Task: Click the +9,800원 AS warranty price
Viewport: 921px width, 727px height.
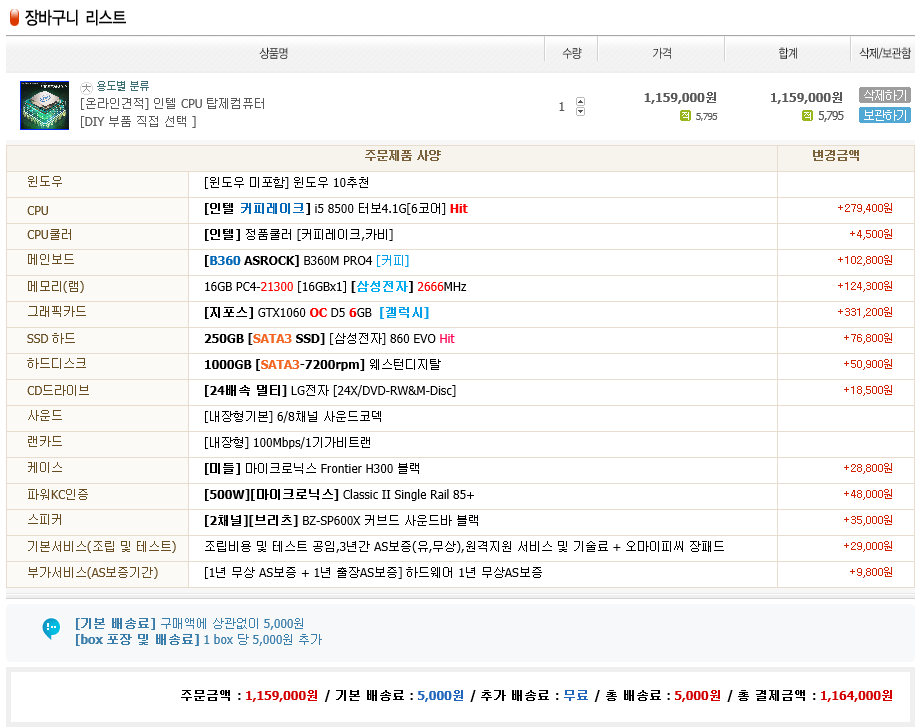Action: (x=870, y=571)
